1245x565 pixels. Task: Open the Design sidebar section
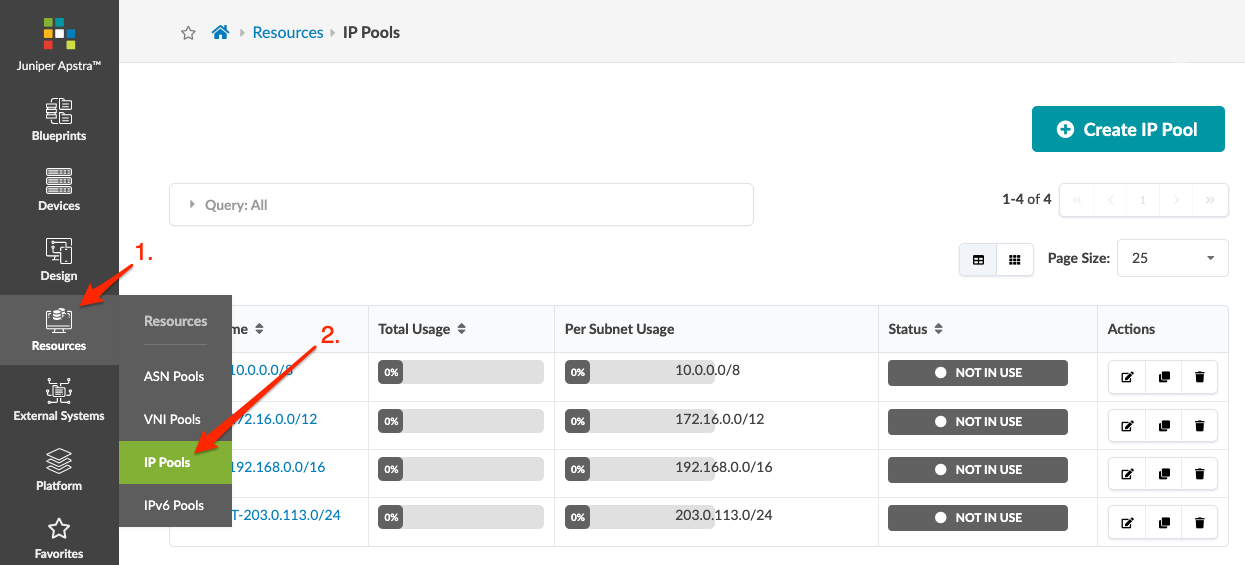tap(59, 259)
